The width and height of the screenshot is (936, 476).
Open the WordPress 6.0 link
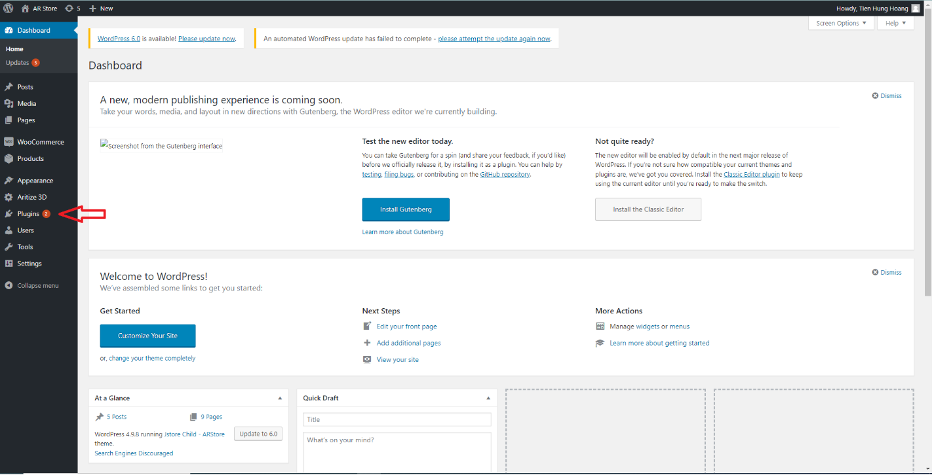pos(119,39)
